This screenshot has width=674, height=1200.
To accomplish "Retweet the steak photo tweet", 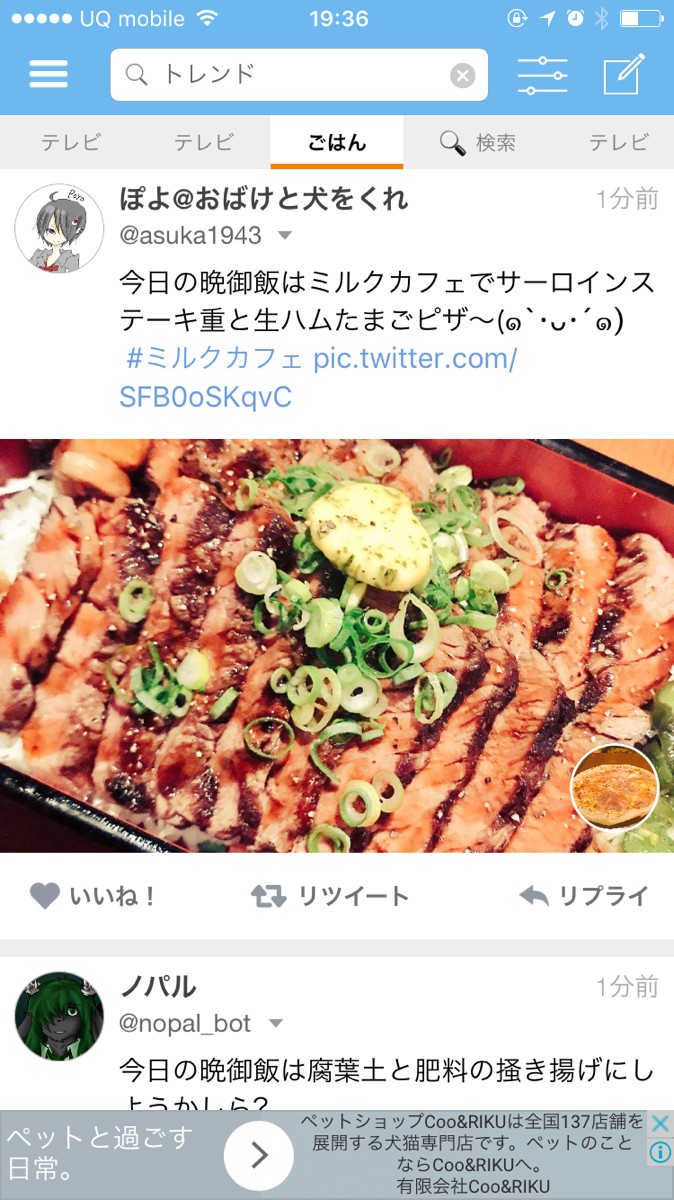I will pos(329,895).
